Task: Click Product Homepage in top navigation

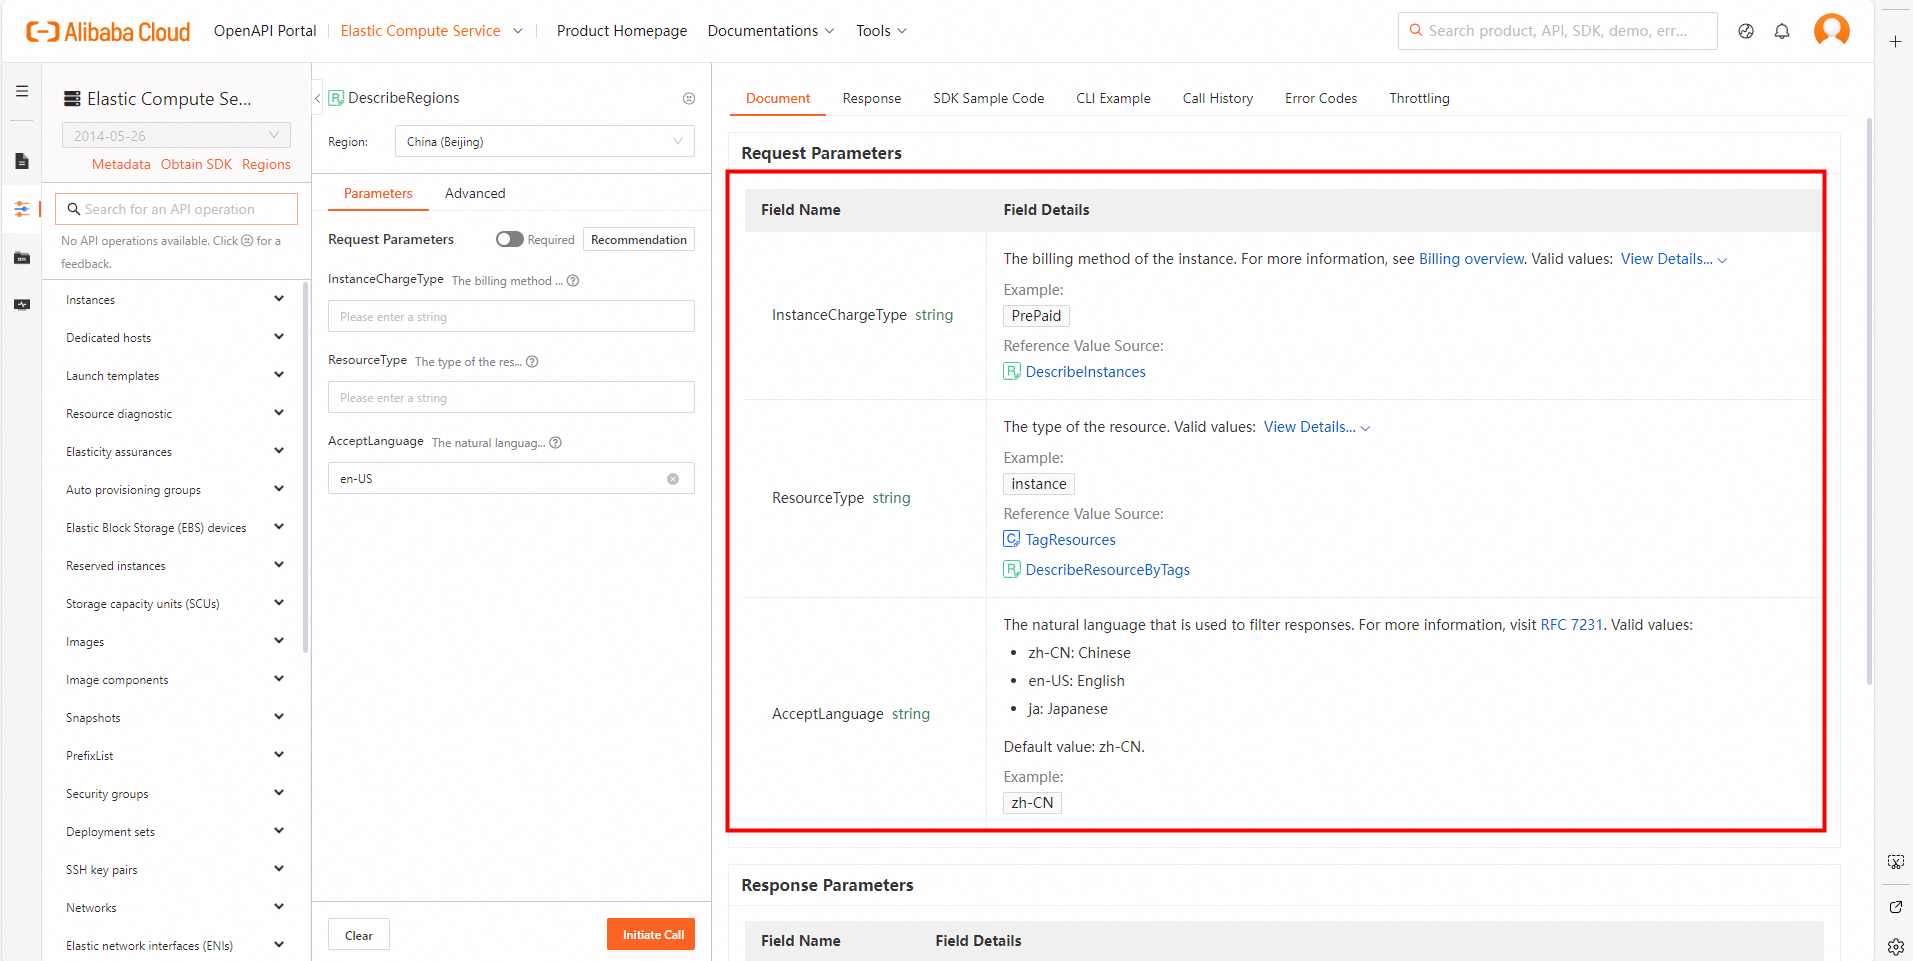Action: [x=622, y=31]
